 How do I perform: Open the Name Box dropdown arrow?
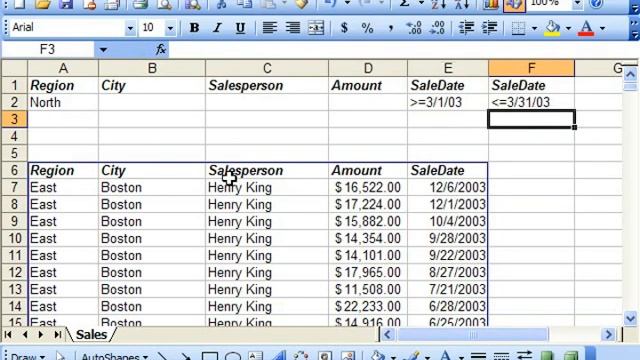click(103, 50)
